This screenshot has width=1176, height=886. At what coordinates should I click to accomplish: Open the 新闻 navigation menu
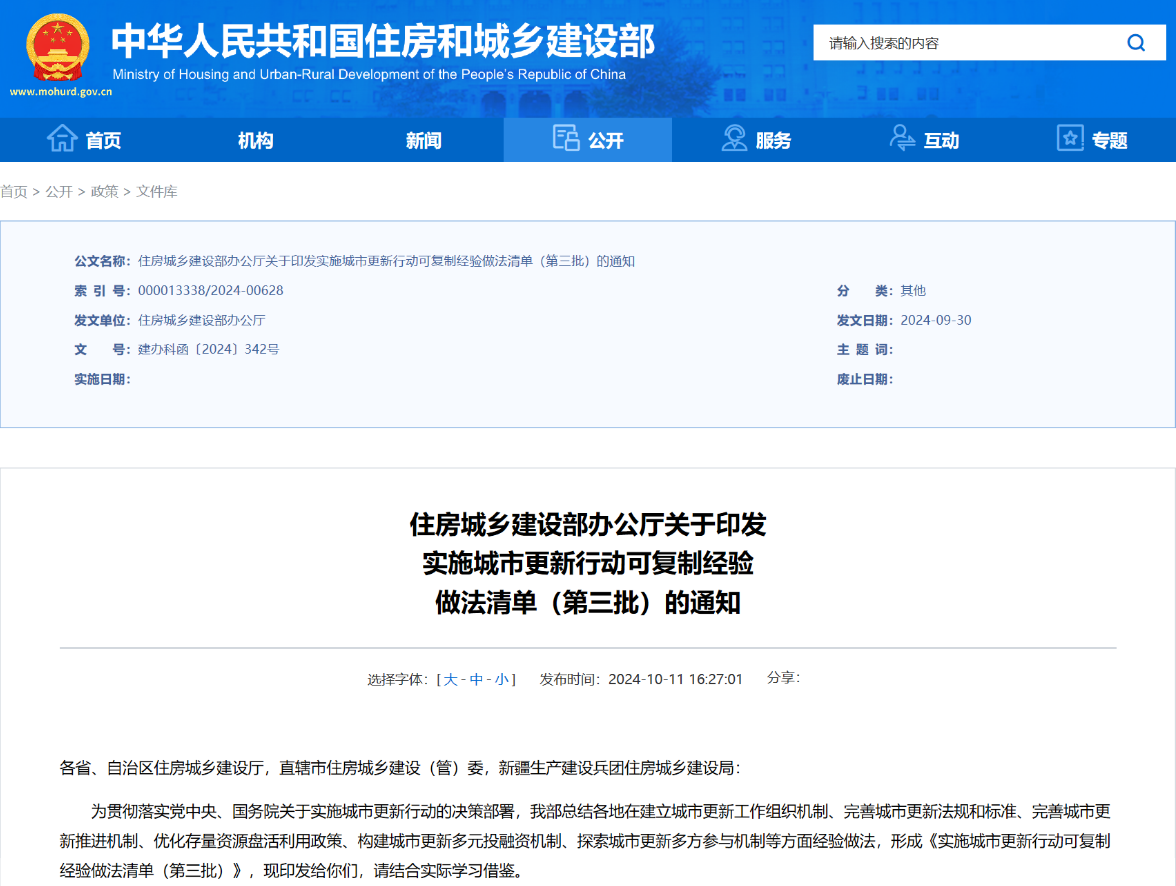pyautogui.click(x=423, y=141)
